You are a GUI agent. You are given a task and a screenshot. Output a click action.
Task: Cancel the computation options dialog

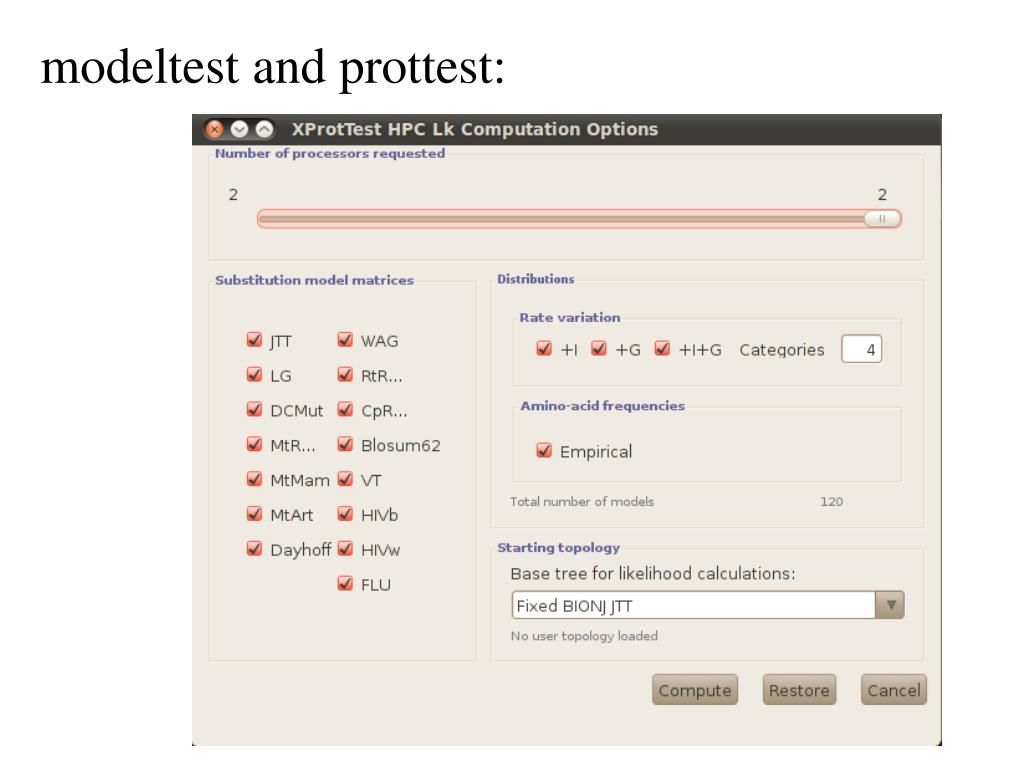[893, 690]
